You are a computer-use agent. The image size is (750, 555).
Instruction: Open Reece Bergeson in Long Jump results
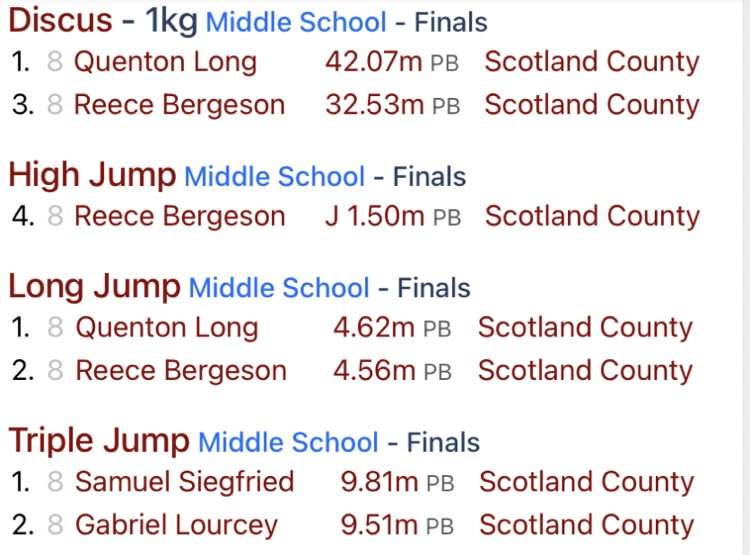click(x=181, y=370)
